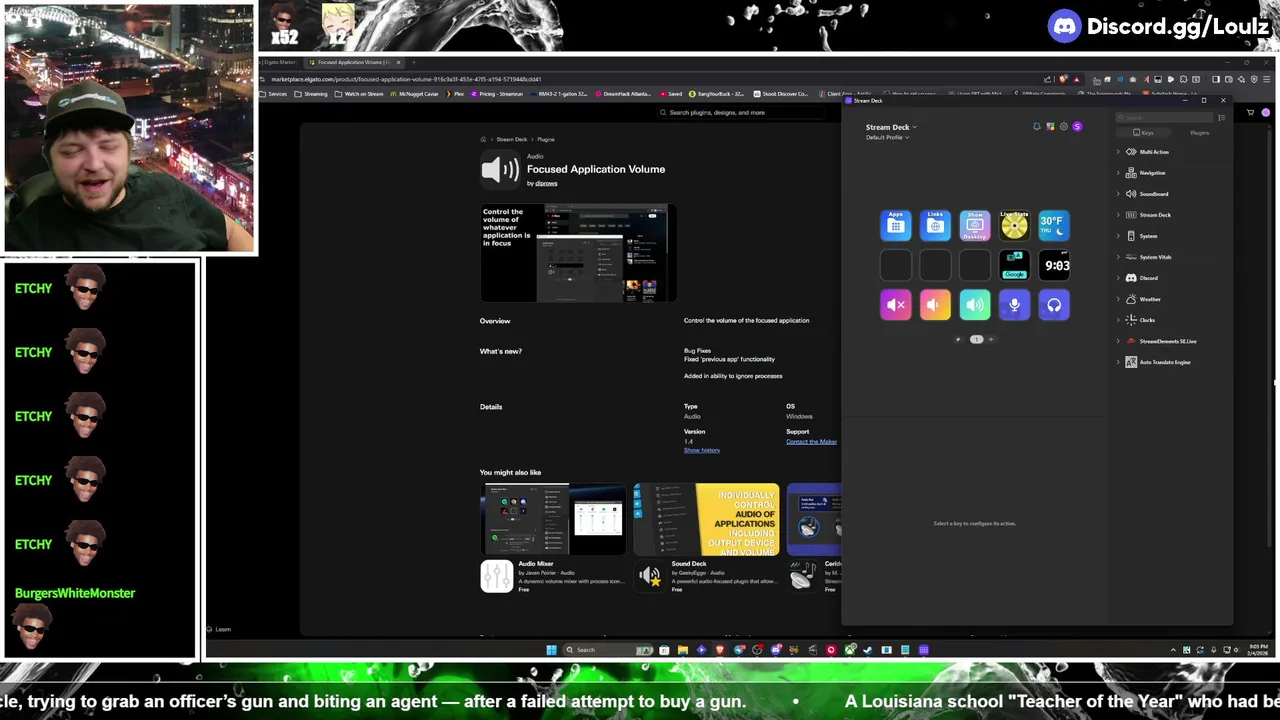Select the Google translate key
Screen dimensions: 1280x720
[x=1014, y=265]
